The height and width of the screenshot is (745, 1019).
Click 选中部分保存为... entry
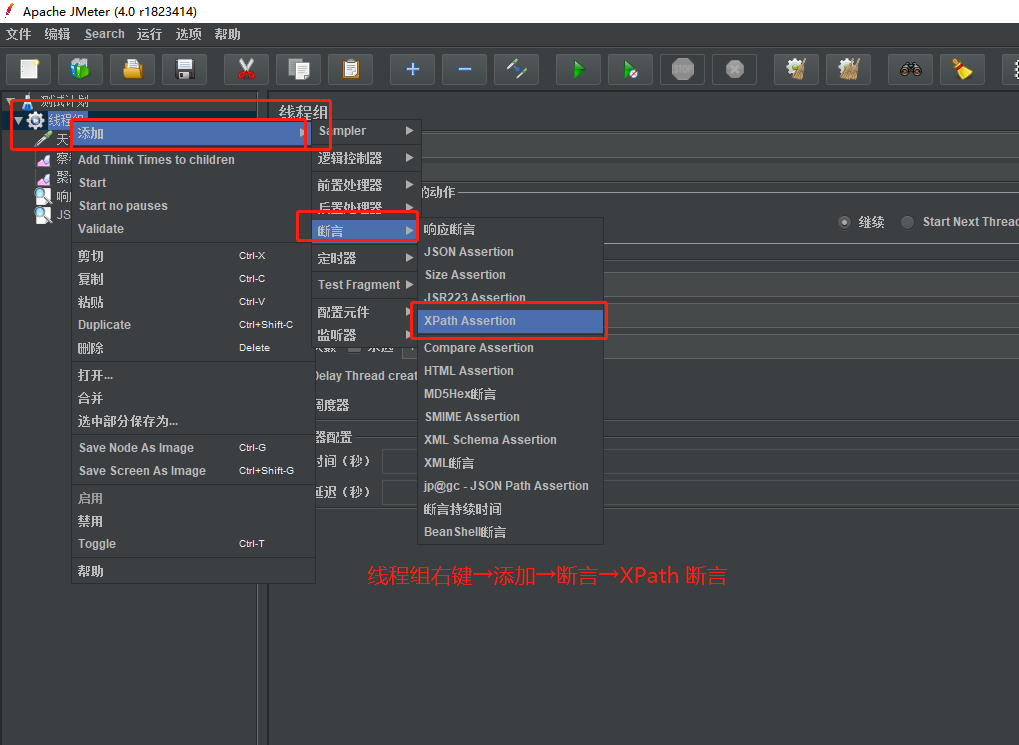(193, 421)
